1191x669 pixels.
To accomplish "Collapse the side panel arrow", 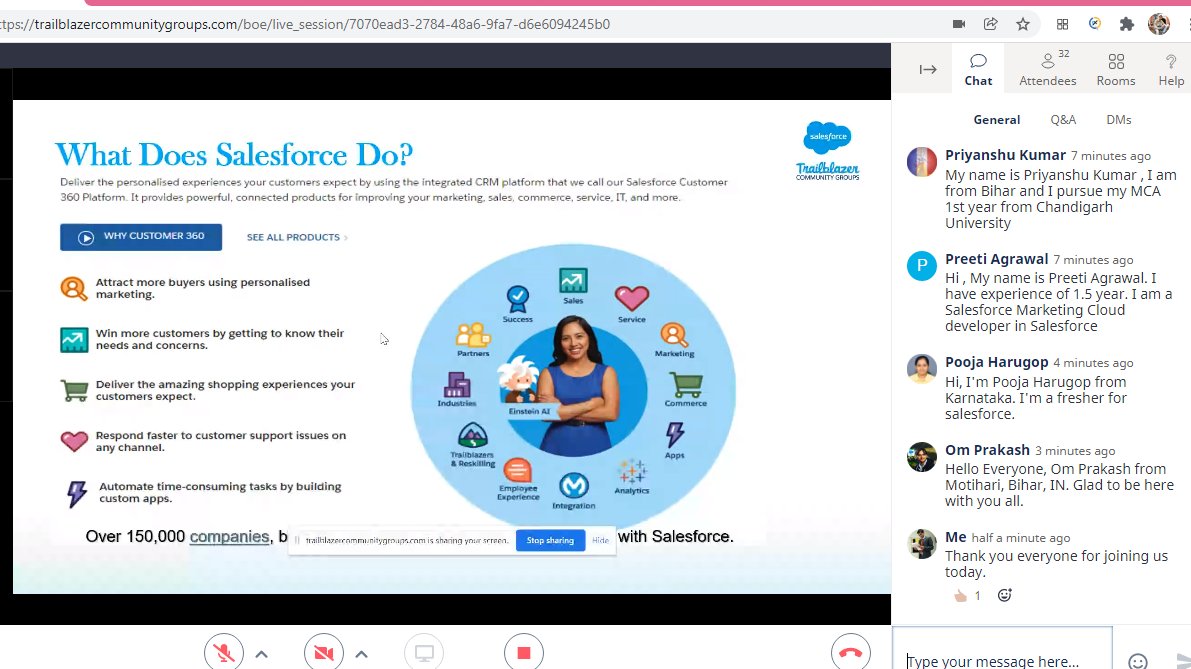I will point(927,69).
